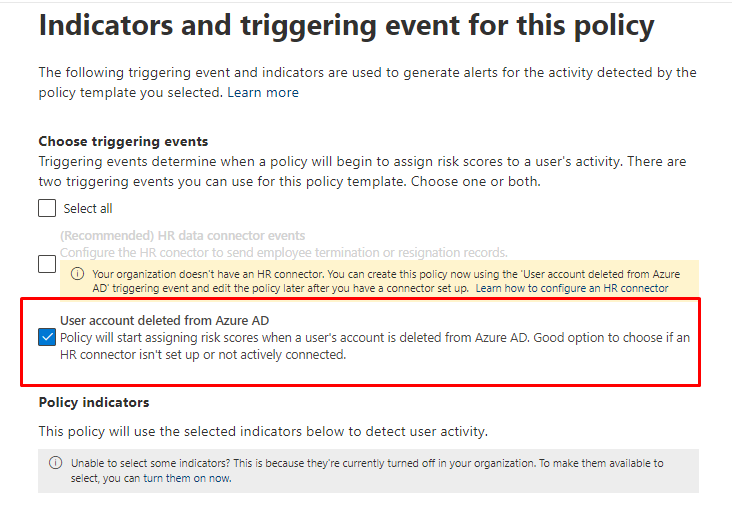Click the info icon beside 'Unable to select some indicators?'
The image size is (732, 510).
(x=55, y=464)
